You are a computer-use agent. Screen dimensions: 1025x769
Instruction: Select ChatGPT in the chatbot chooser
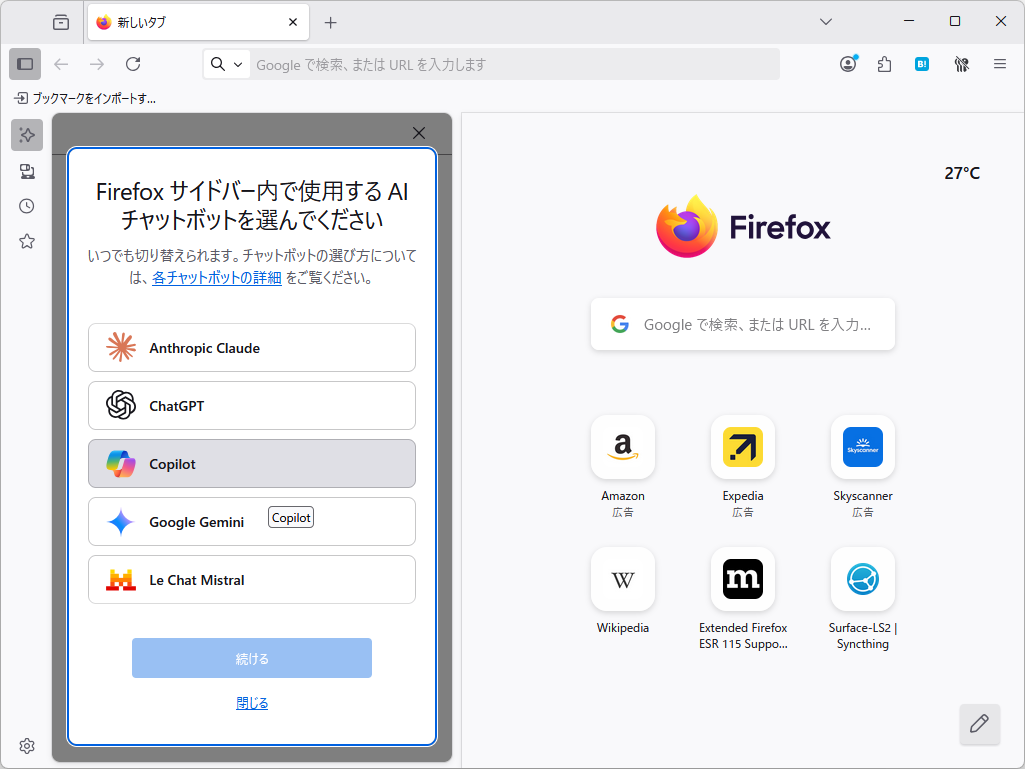[251, 405]
